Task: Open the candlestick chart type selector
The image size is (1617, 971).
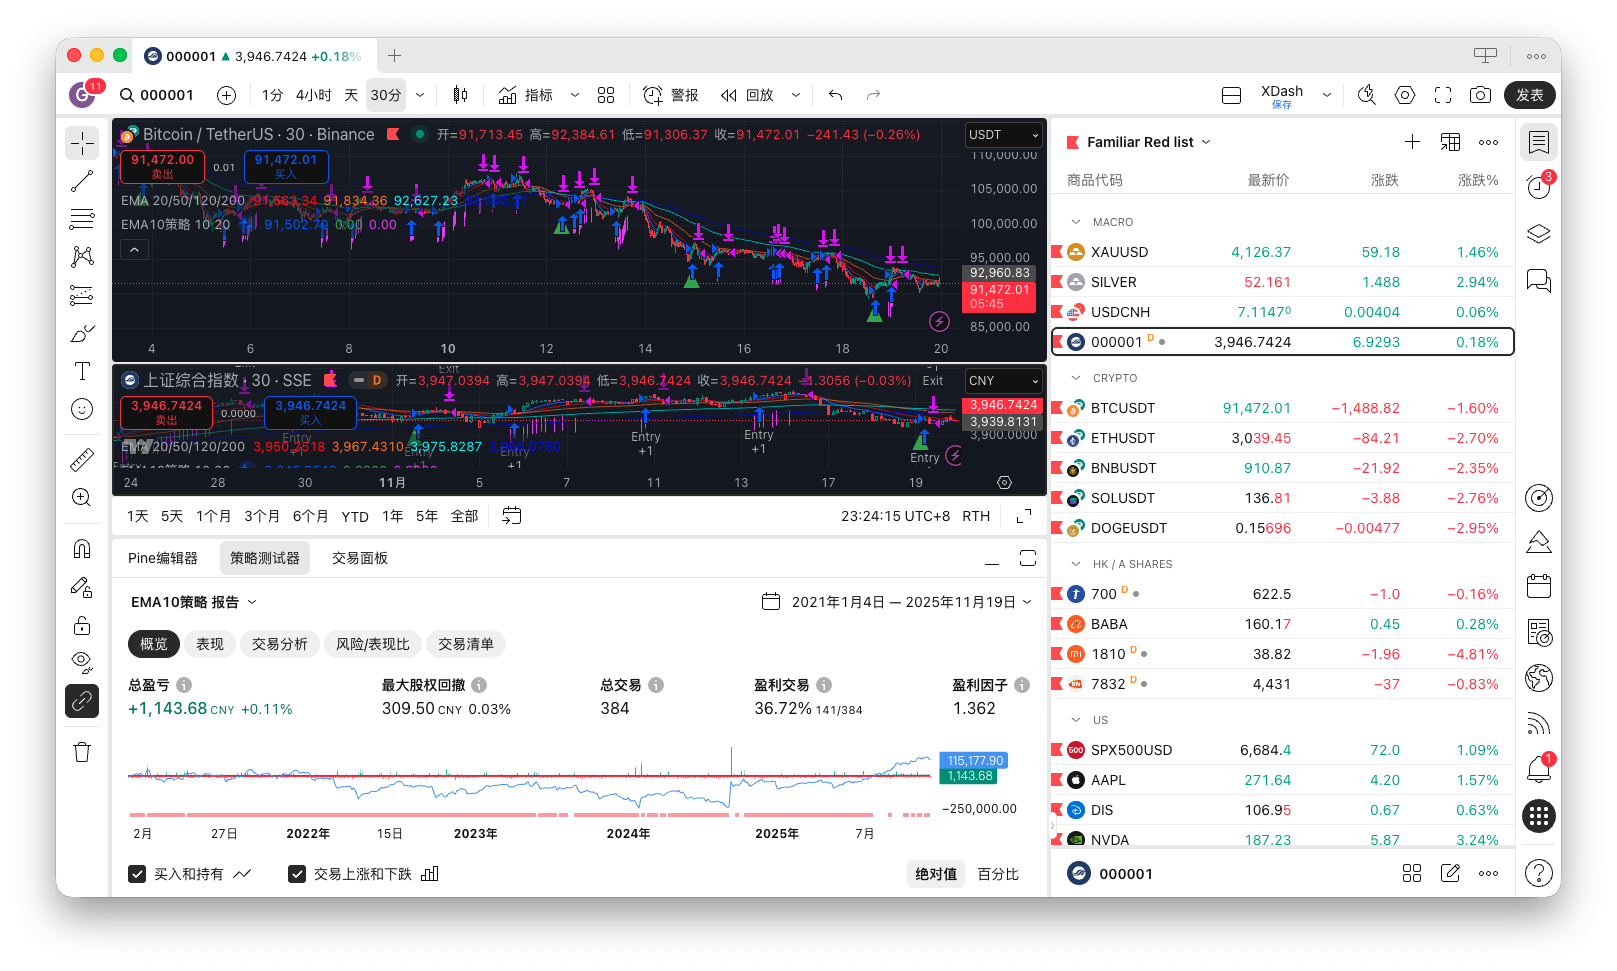Action: [460, 95]
